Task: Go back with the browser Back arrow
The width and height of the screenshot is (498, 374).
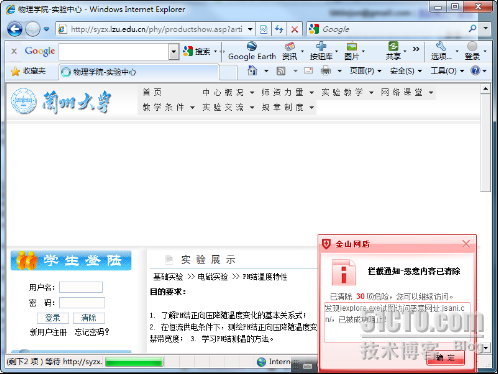Action: pyautogui.click(x=15, y=29)
